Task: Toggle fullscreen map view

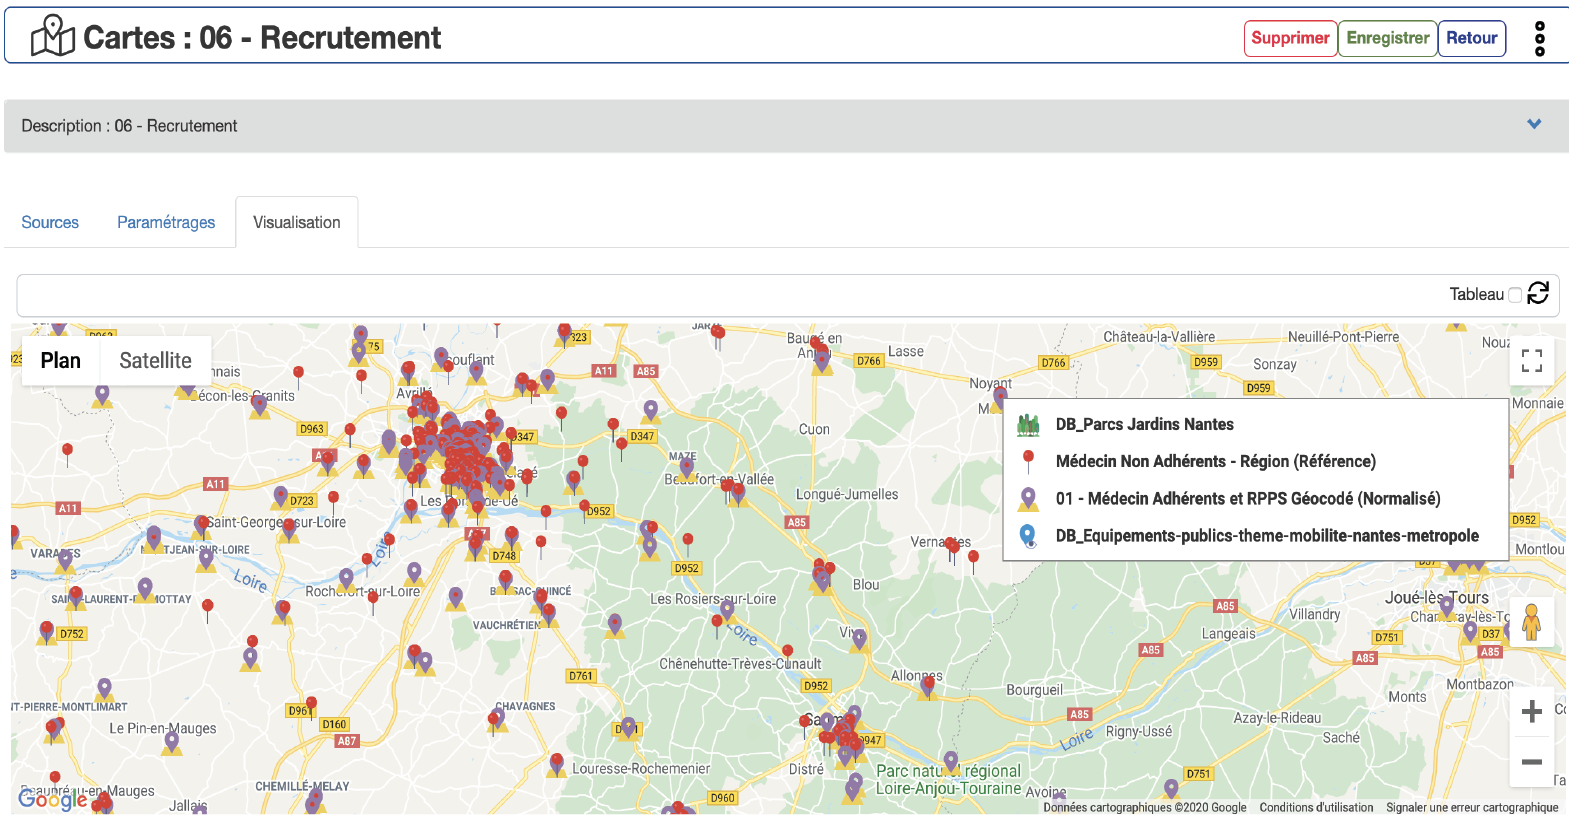Action: [x=1531, y=361]
